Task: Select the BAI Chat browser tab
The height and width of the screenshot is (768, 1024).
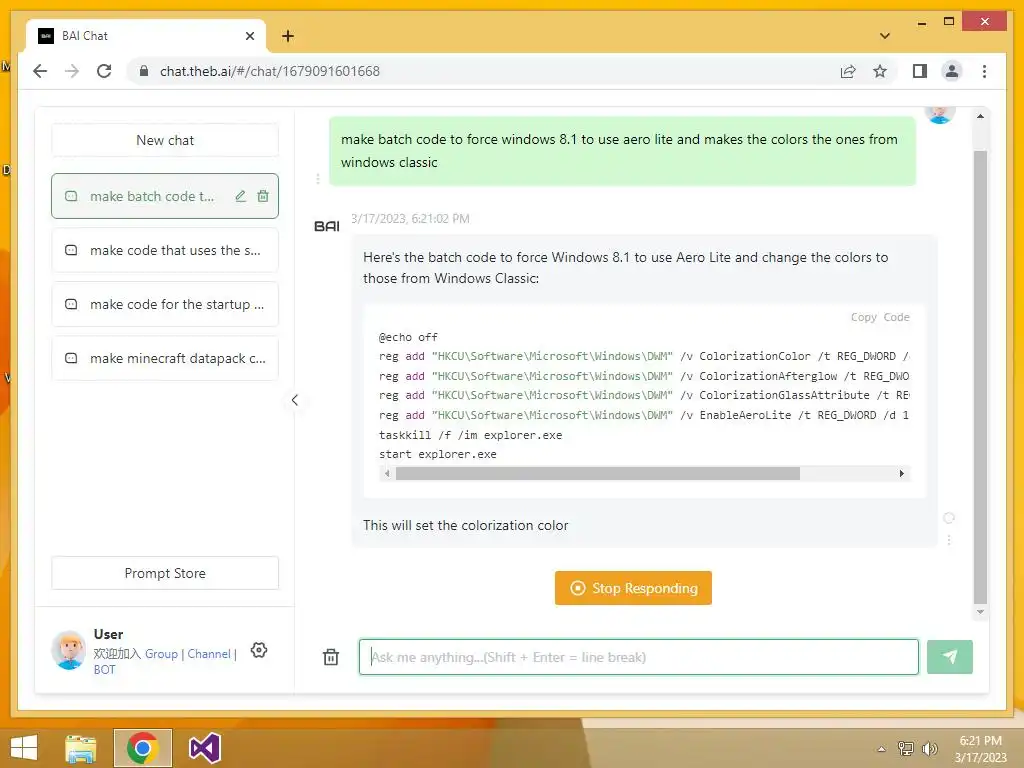Action: [146, 36]
